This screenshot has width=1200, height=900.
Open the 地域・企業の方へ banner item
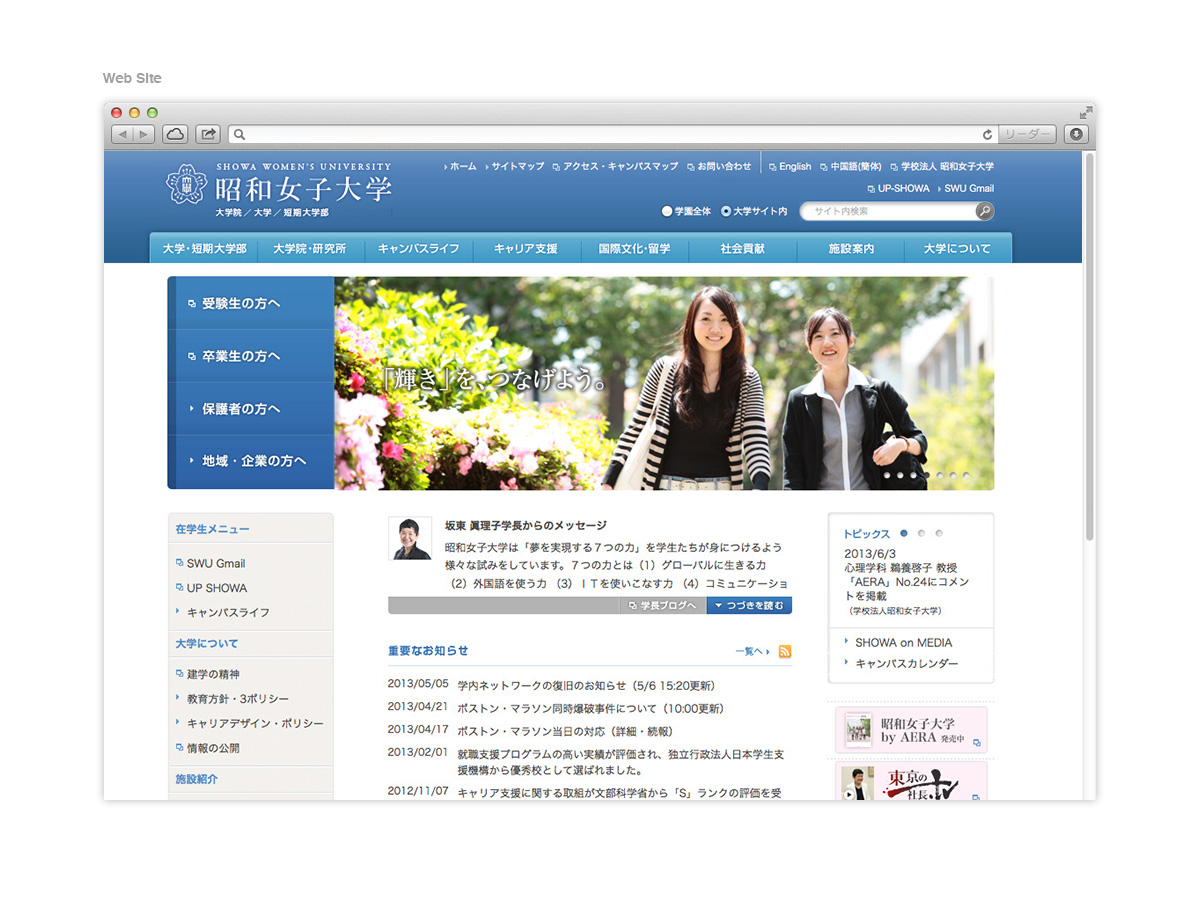coord(251,461)
